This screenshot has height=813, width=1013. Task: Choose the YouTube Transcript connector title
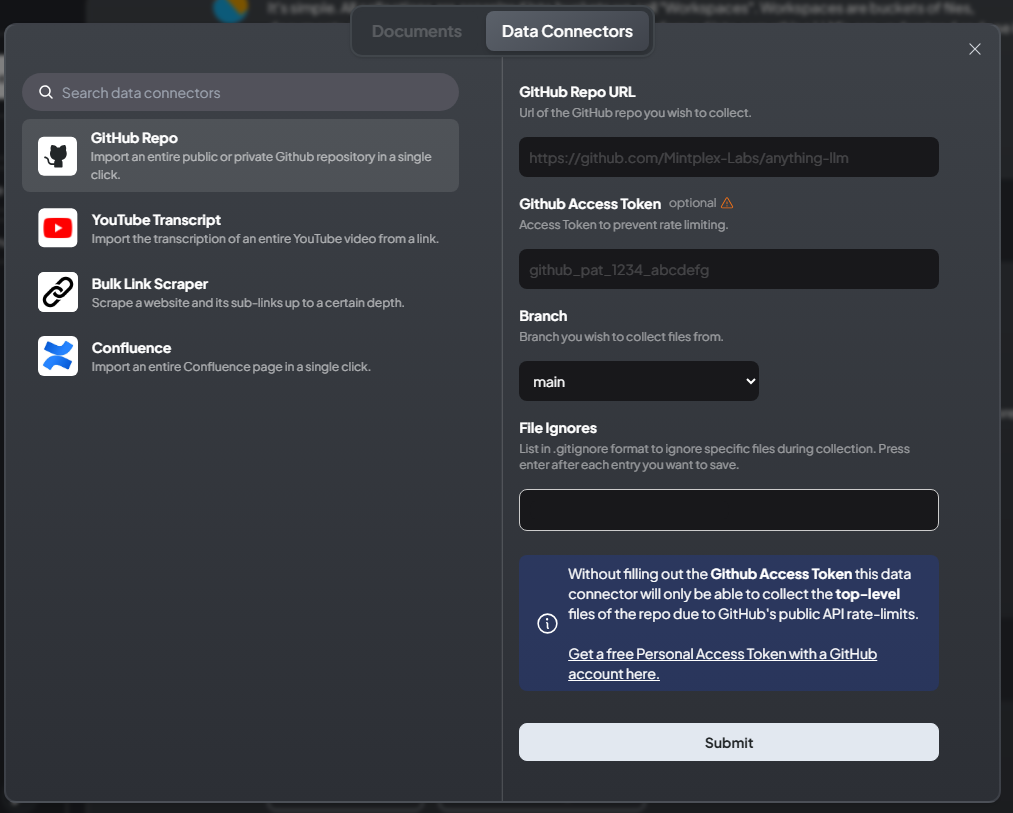156,220
